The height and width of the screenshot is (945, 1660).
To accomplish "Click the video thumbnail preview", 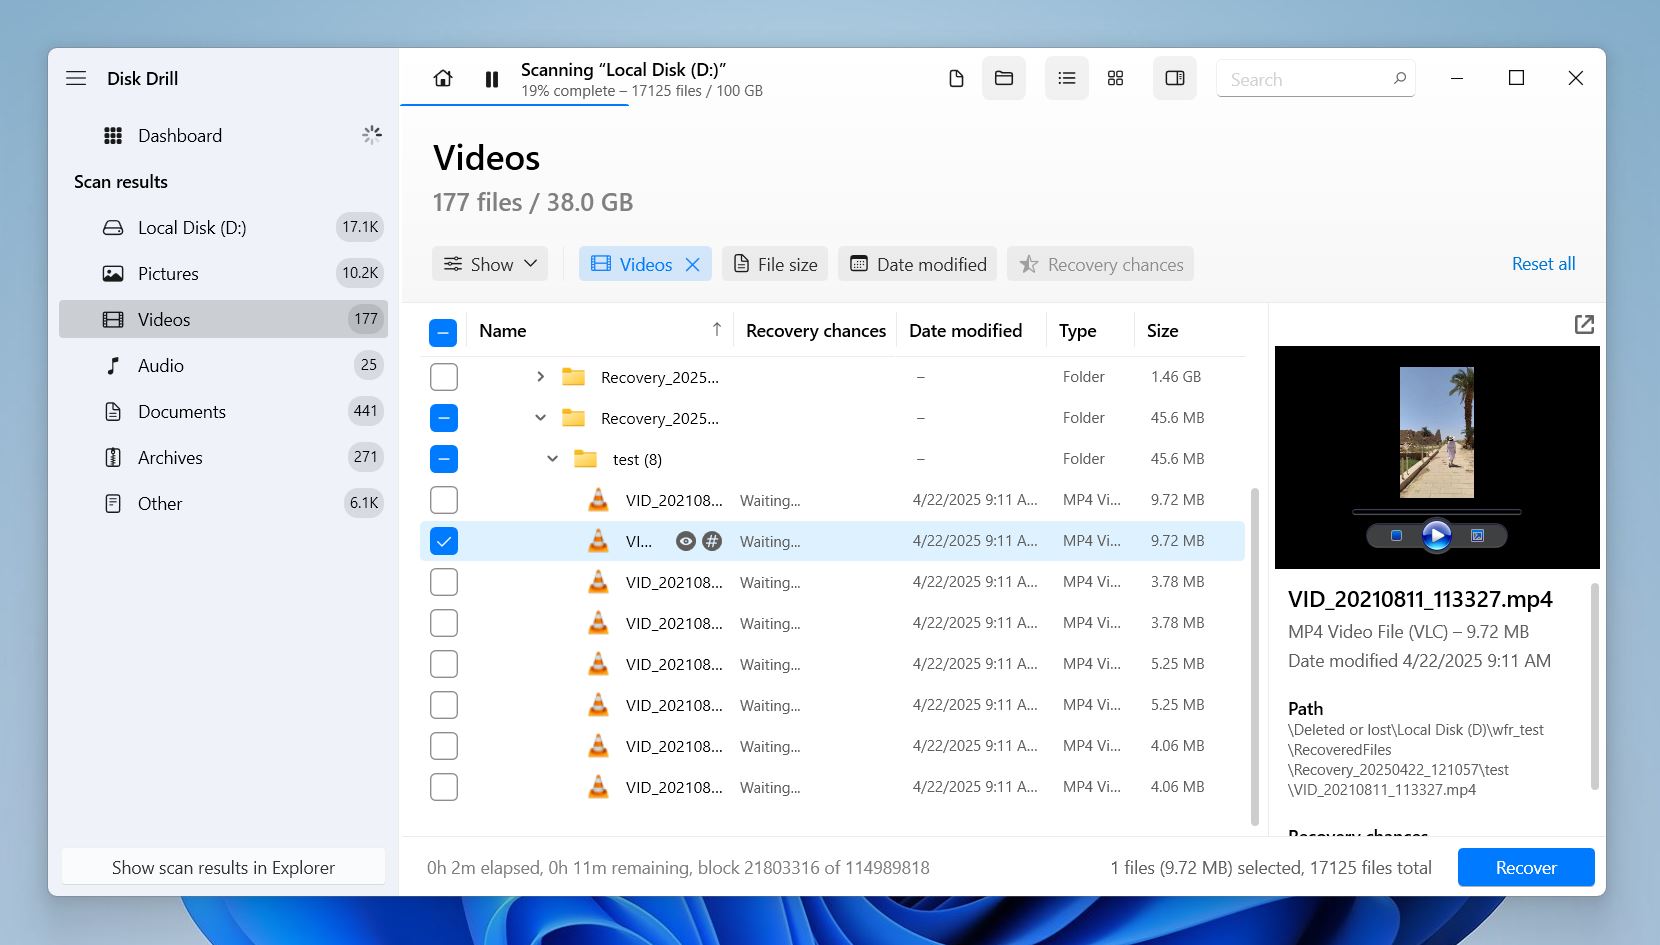I will (1437, 432).
